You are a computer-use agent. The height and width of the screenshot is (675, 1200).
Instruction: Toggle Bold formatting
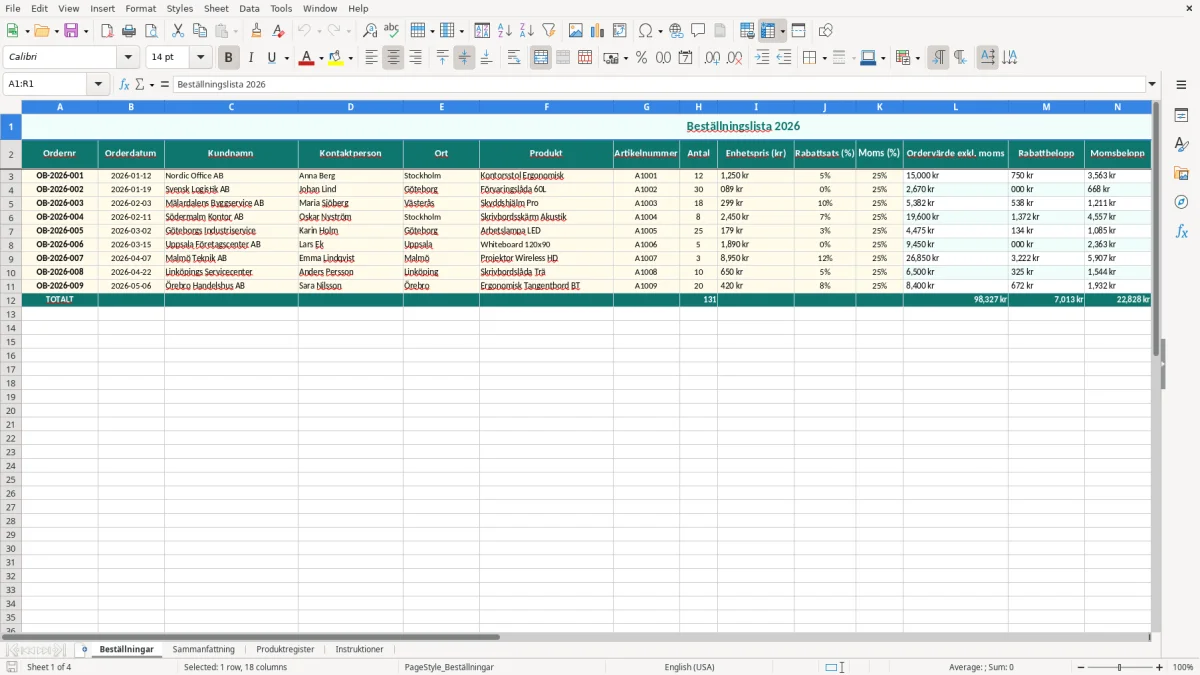[x=229, y=58]
